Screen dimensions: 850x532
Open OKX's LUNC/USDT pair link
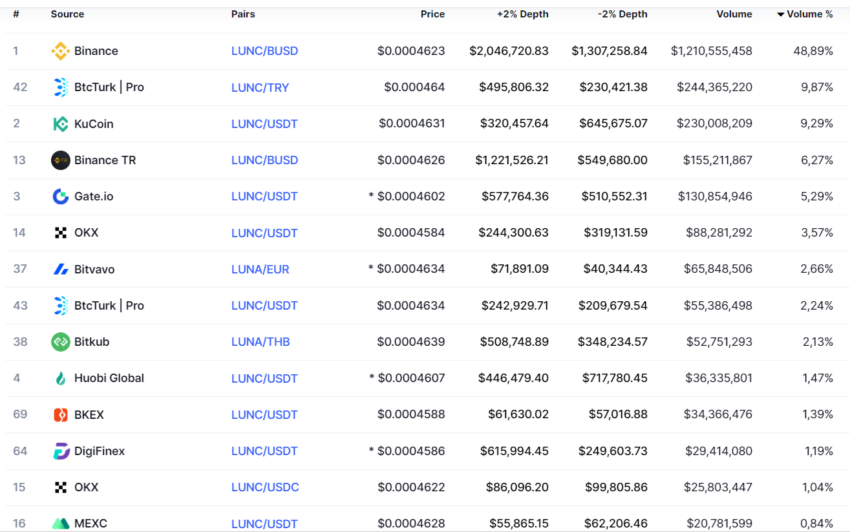tap(265, 233)
